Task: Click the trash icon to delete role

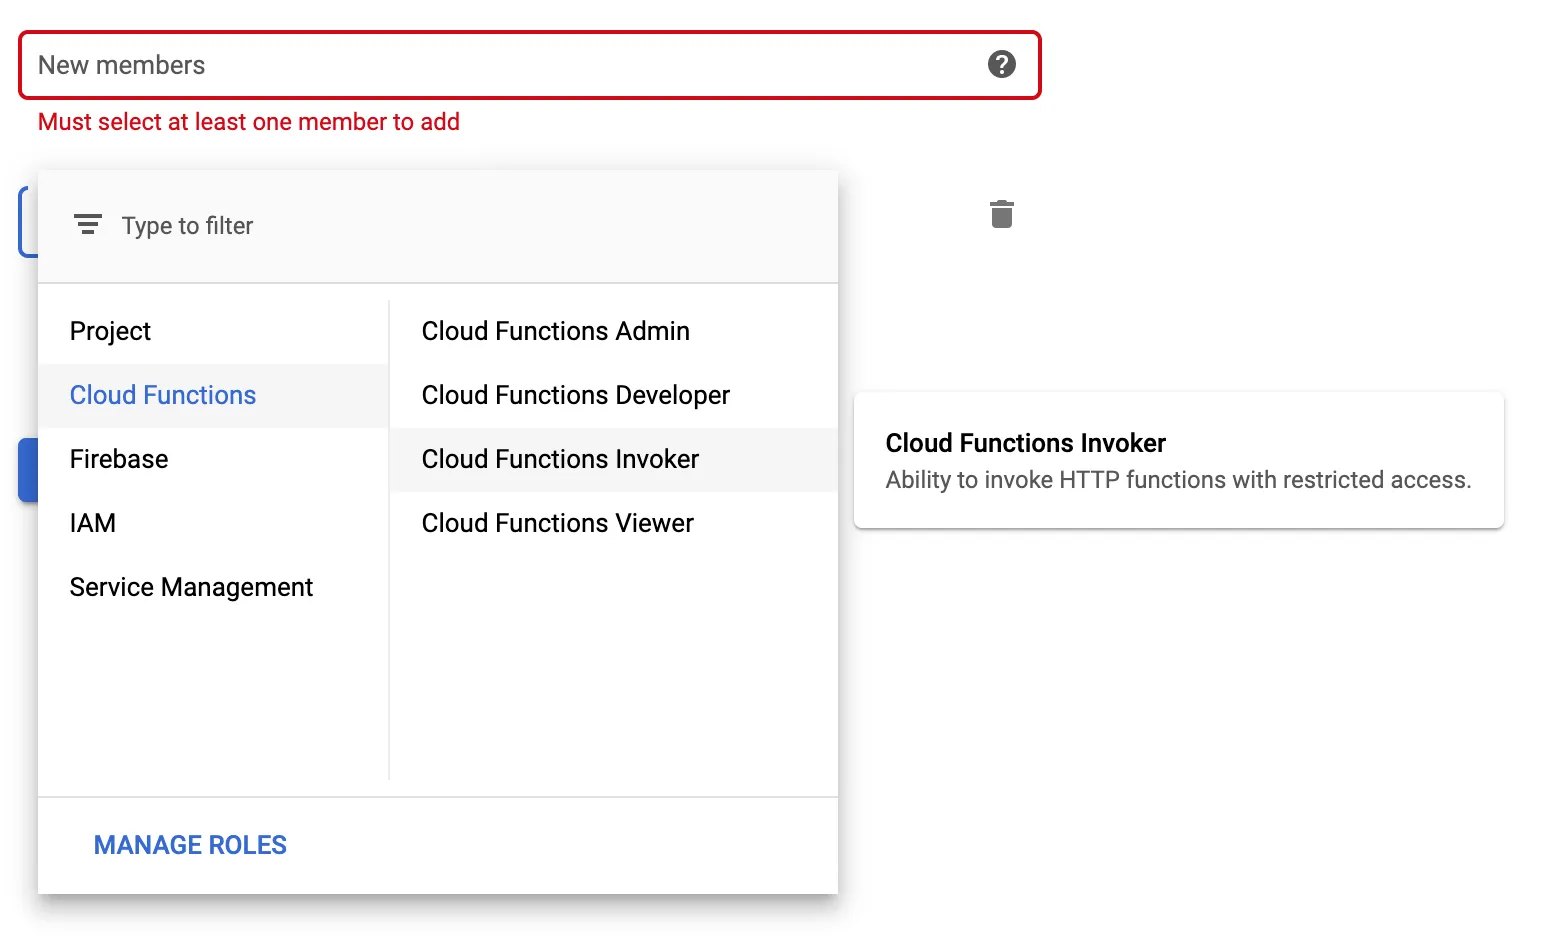Action: pyautogui.click(x=1001, y=214)
